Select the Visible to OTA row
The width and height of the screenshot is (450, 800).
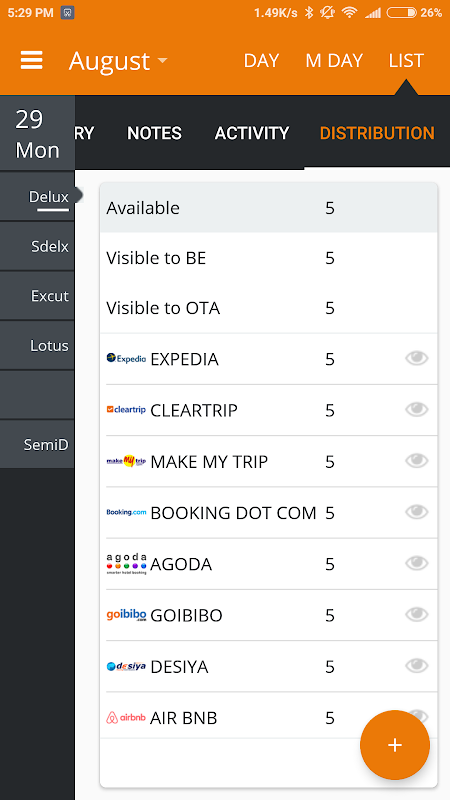click(269, 308)
